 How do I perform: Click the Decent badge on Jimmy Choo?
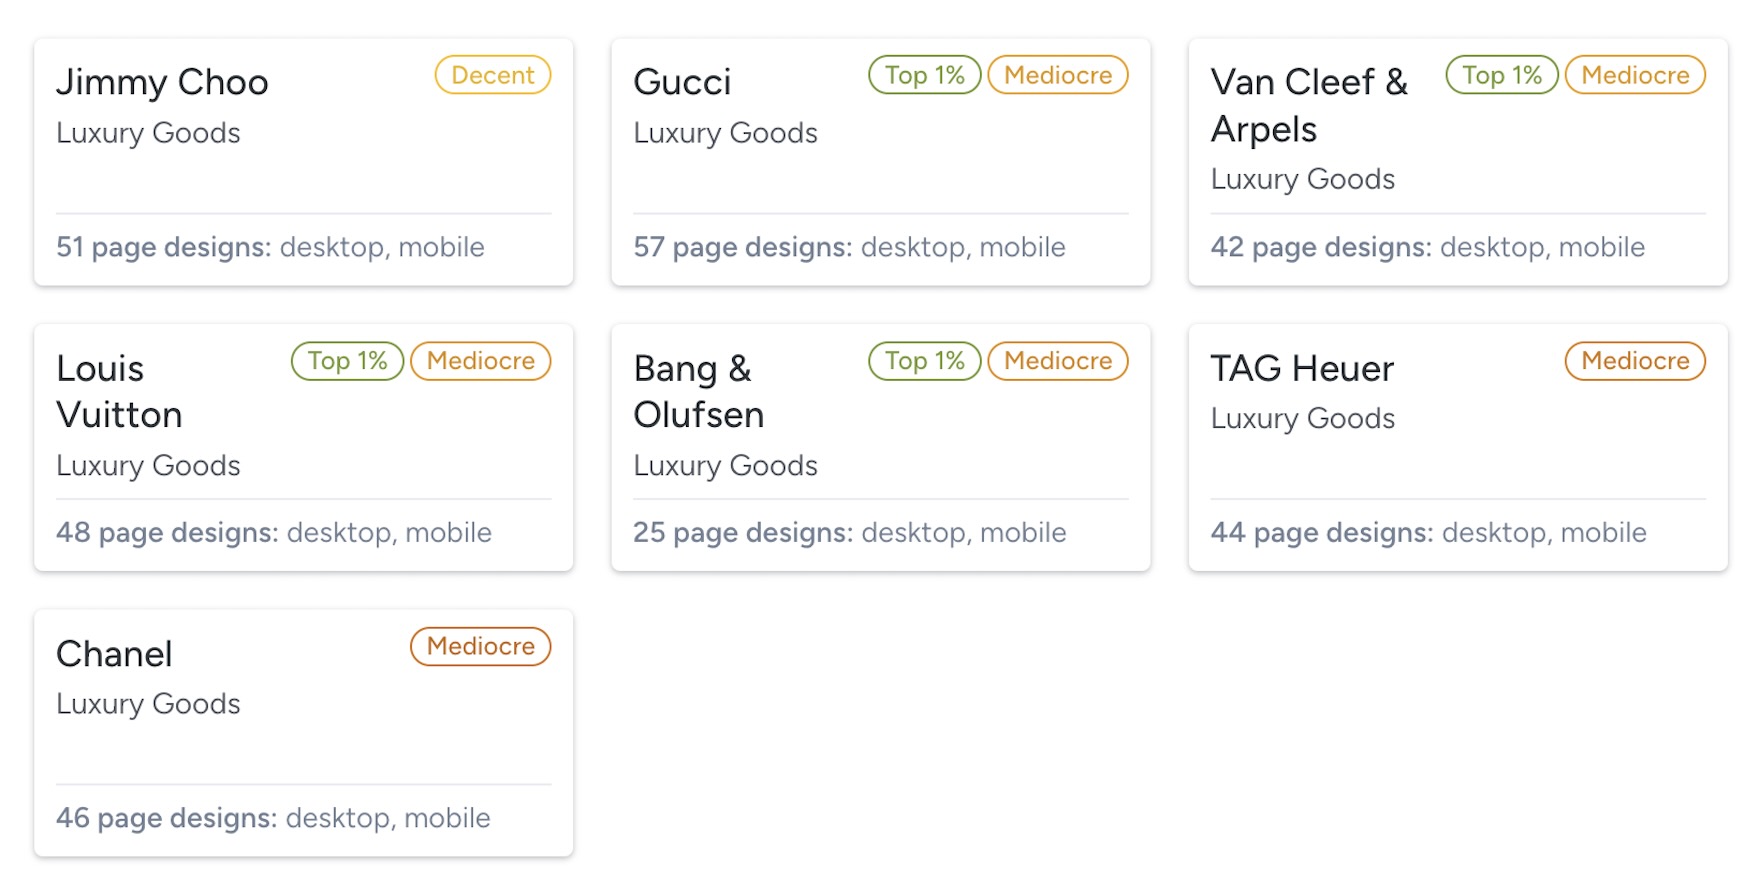pyautogui.click(x=493, y=75)
